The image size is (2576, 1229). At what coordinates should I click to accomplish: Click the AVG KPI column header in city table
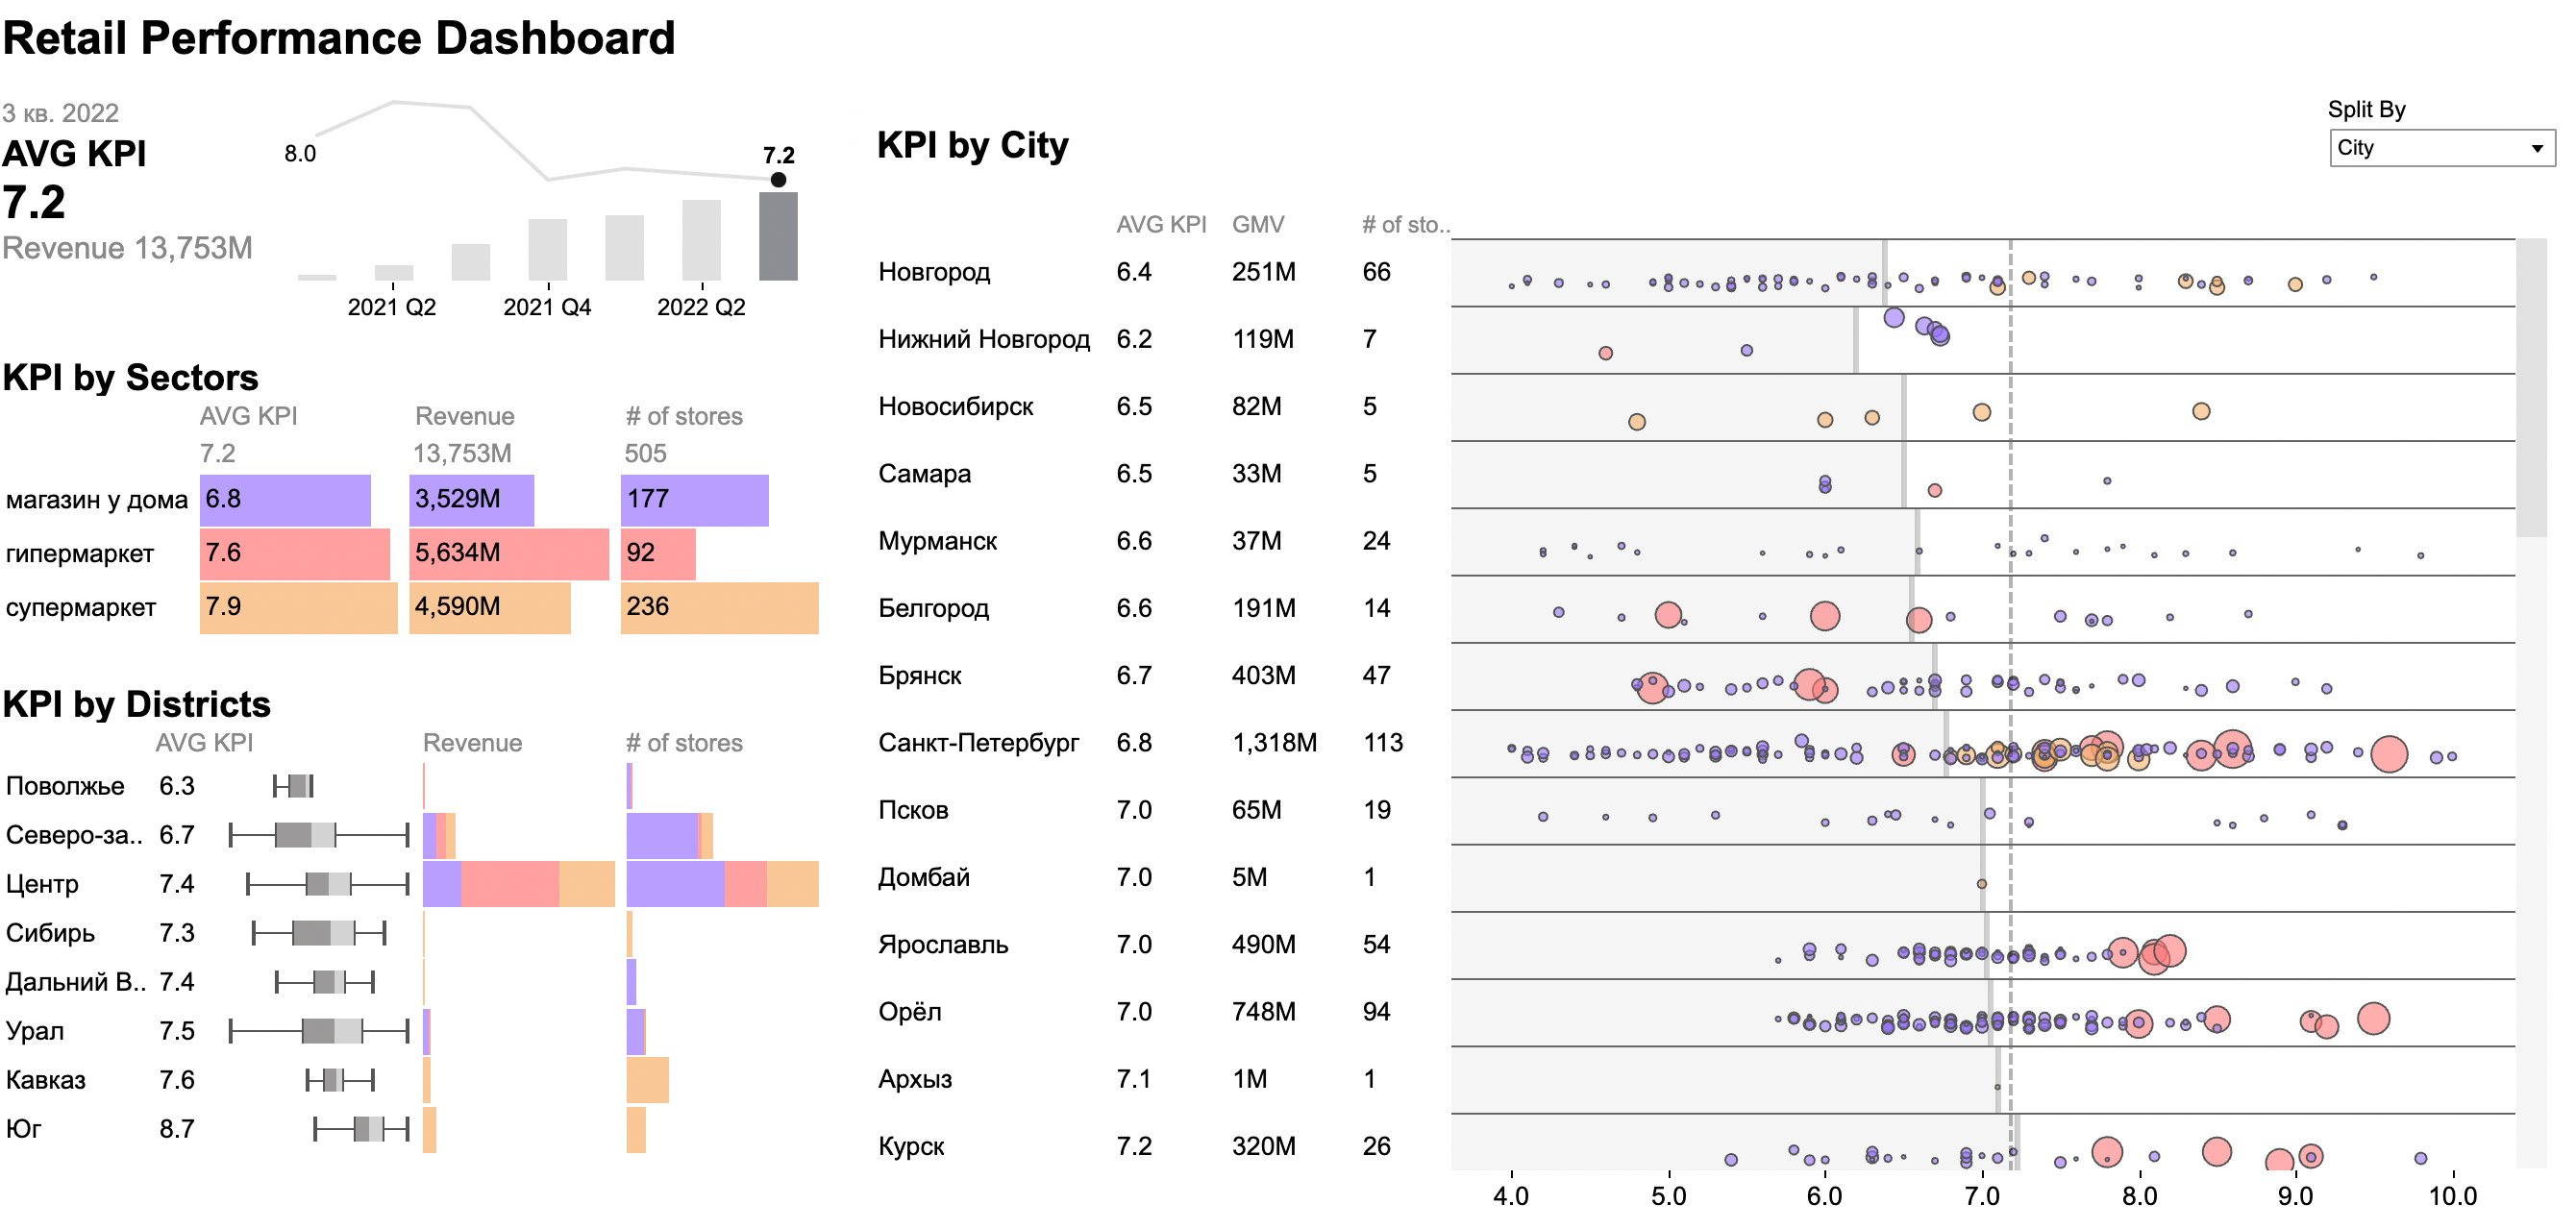tap(1161, 225)
